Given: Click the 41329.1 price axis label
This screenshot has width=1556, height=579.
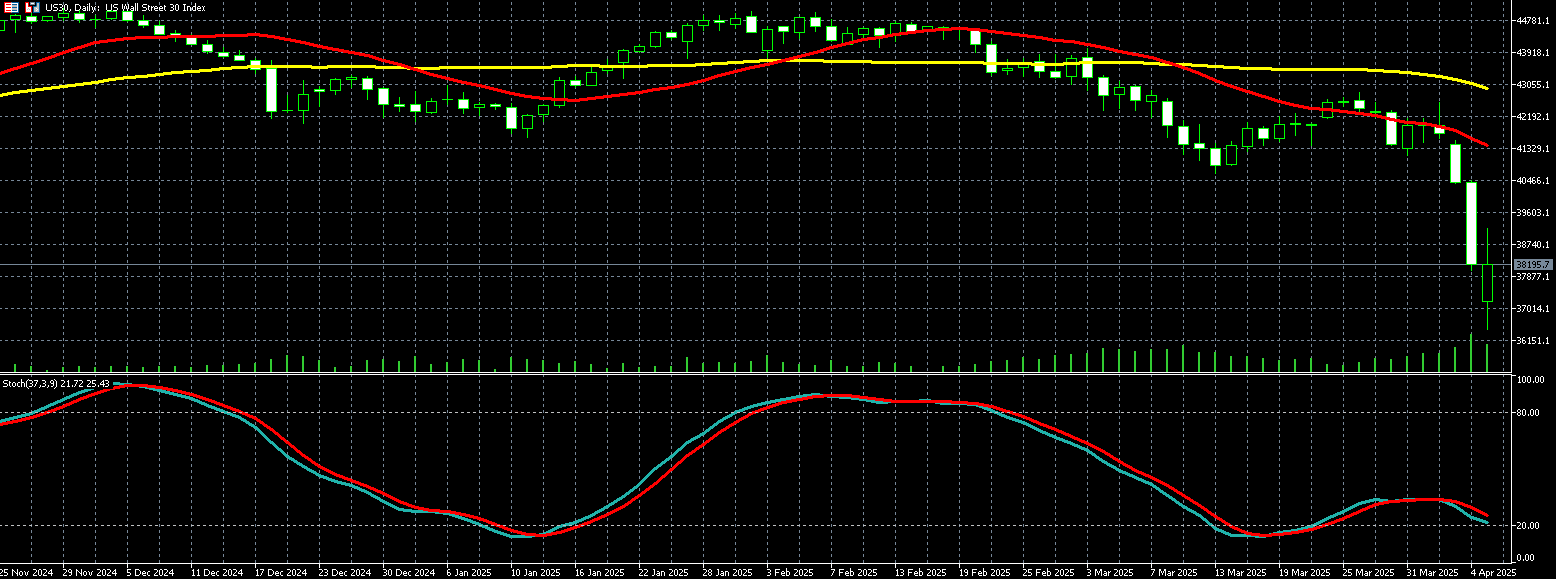Looking at the screenshot, I should 1532,149.
